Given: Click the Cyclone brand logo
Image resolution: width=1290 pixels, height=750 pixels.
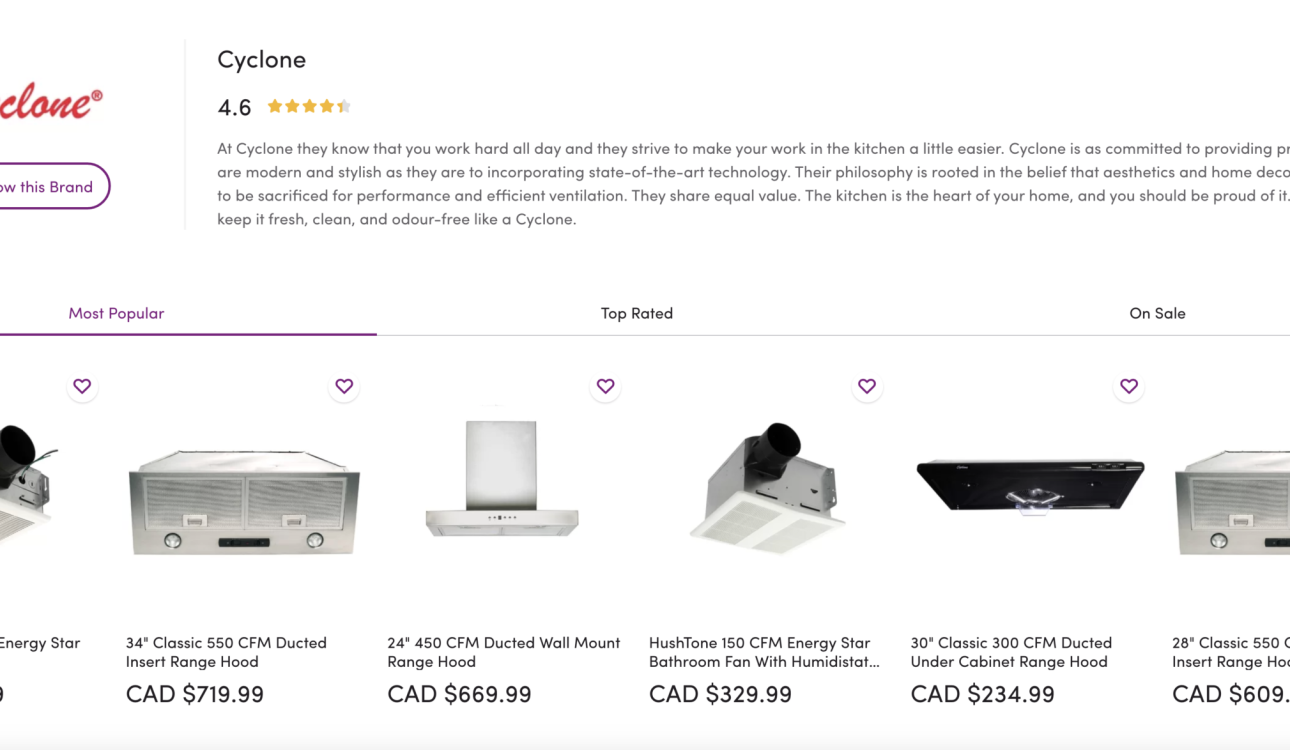Looking at the screenshot, I should [50, 100].
